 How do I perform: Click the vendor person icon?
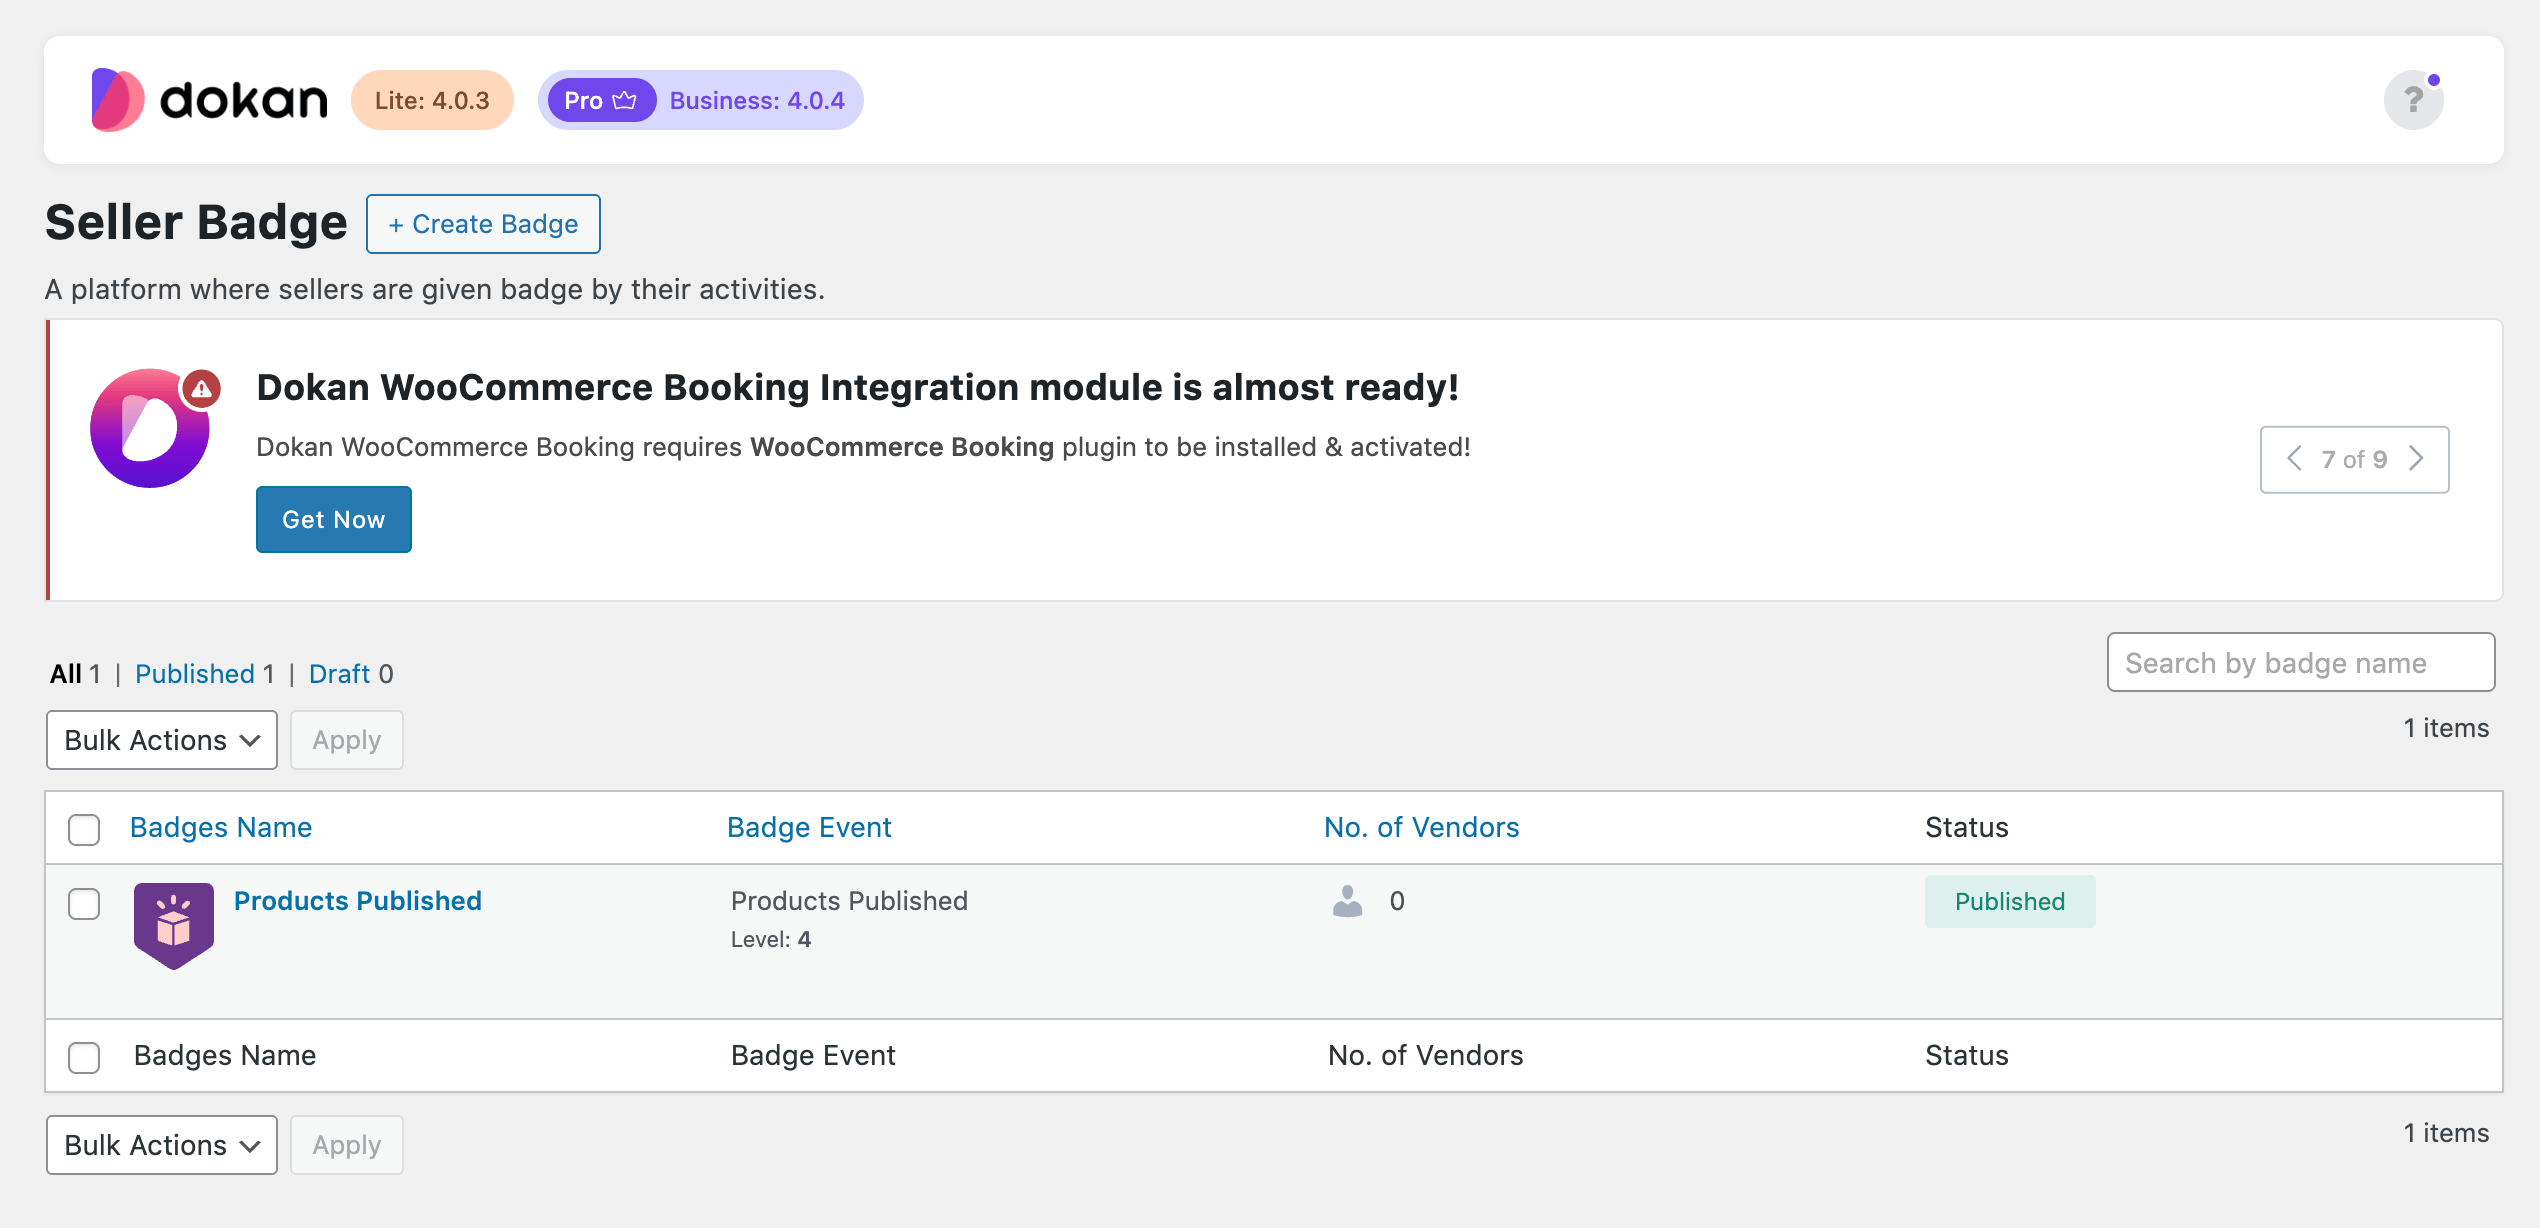point(1347,901)
